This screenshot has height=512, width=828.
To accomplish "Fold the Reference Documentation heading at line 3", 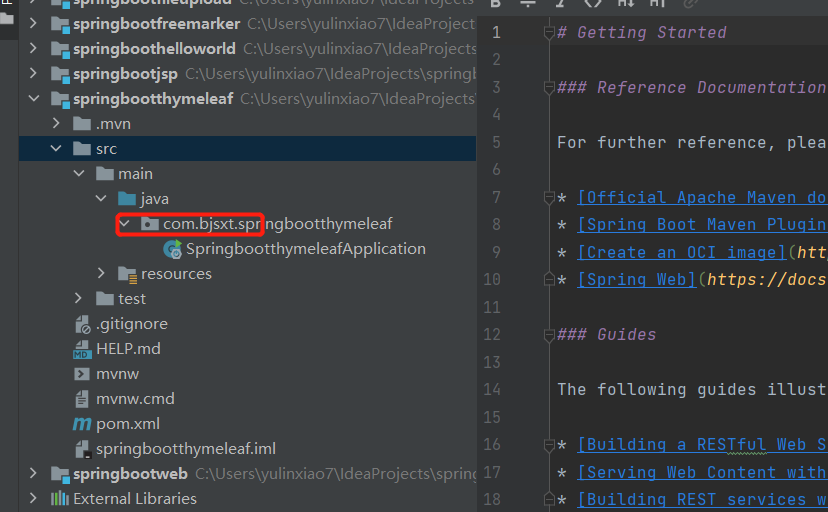I will coord(549,88).
